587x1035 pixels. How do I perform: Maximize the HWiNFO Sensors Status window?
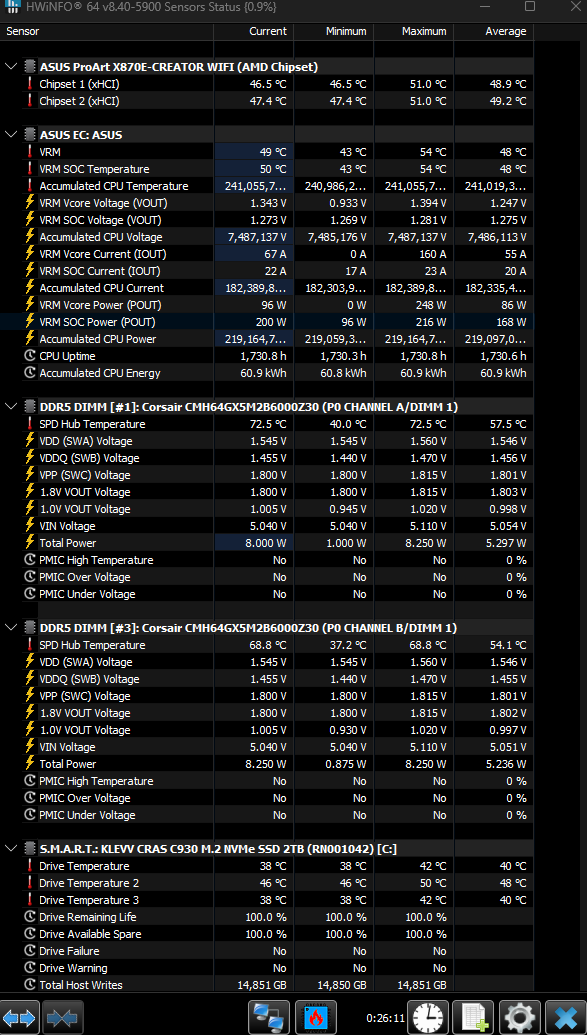pos(530,7)
